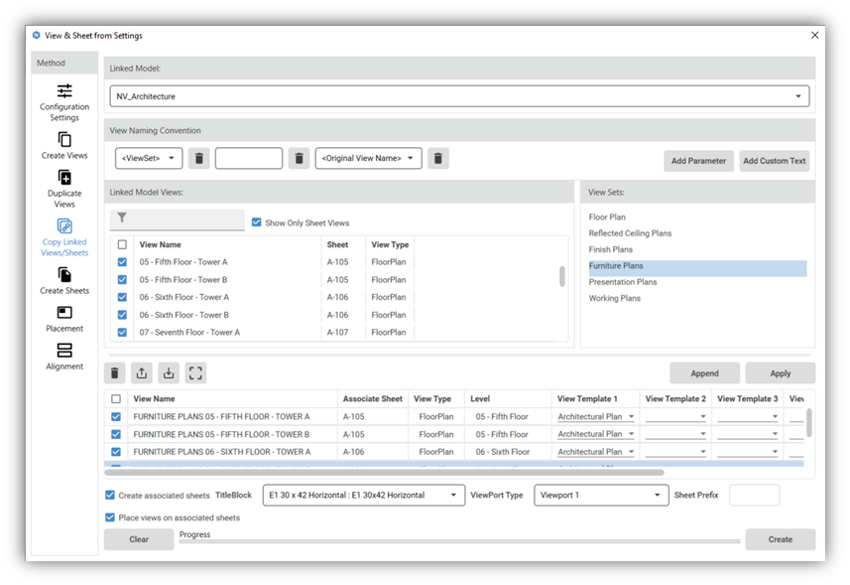Click the Sheet Prefix input field
The width and height of the screenshot is (850, 585).
click(x=754, y=495)
